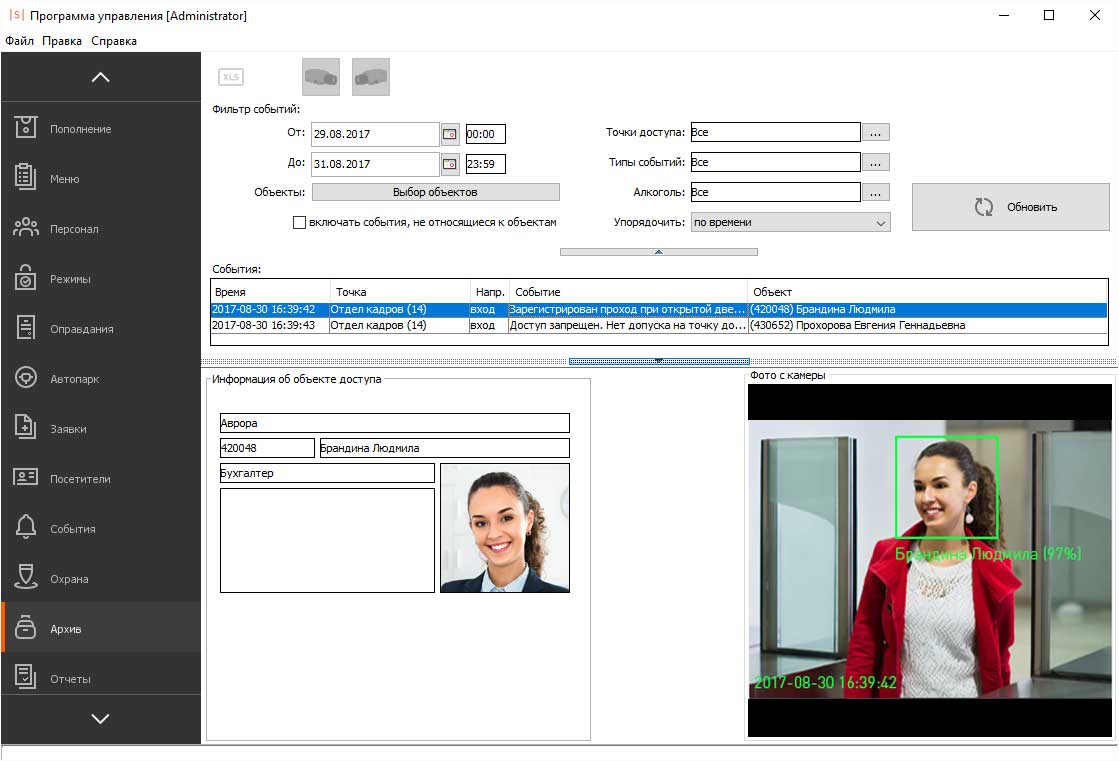
Task: Open calendar picker for the 'От' date
Action: tap(451, 134)
